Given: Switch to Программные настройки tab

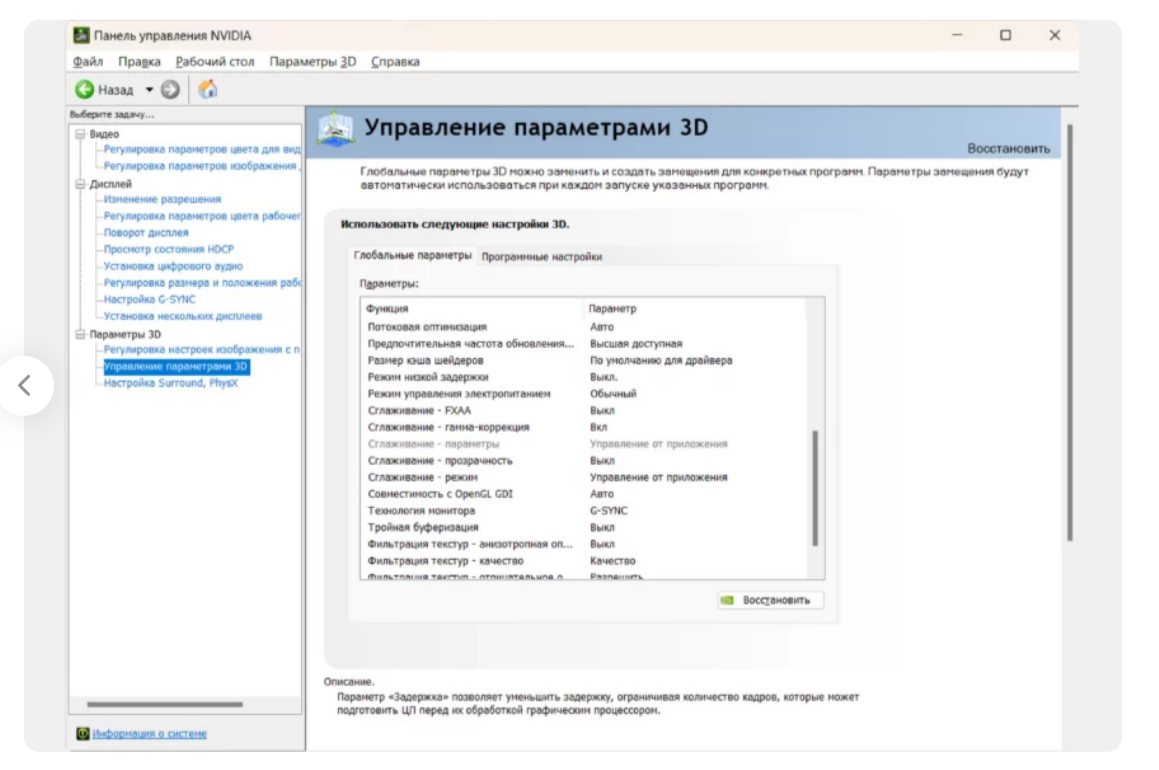Looking at the screenshot, I should point(542,256).
